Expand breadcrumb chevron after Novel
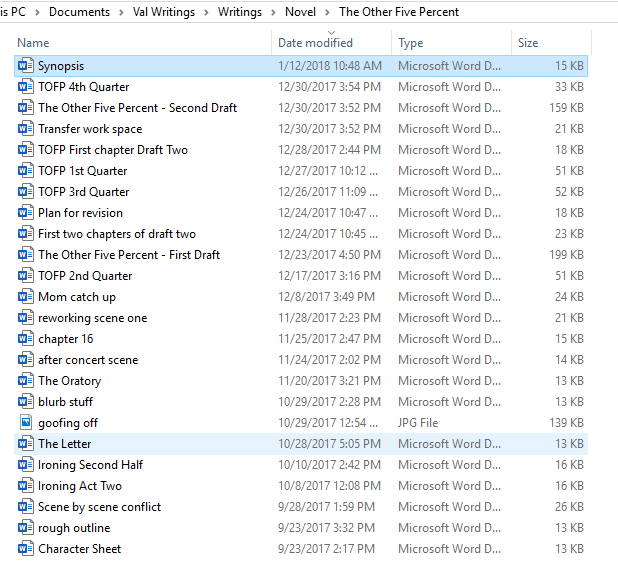The image size is (618, 564). [329, 12]
